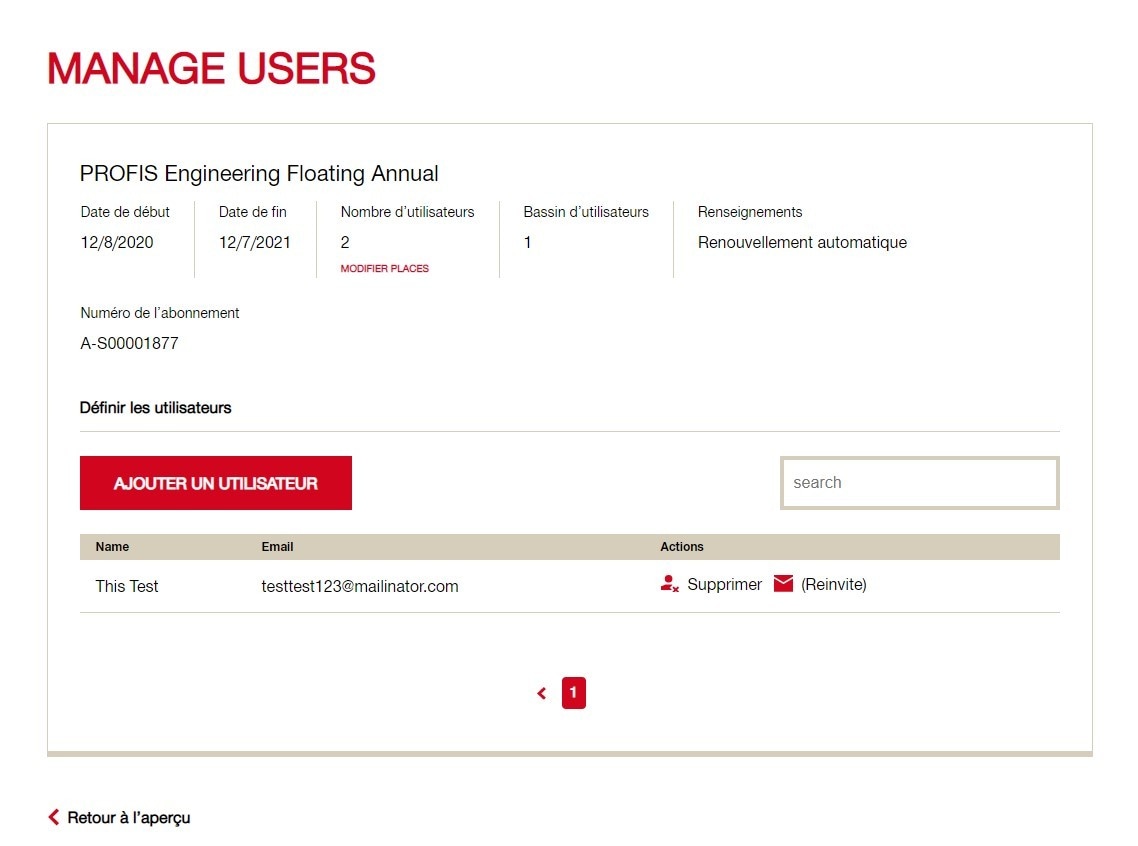1138x846 pixels.
Task: Select the Email column header
Action: [x=277, y=546]
